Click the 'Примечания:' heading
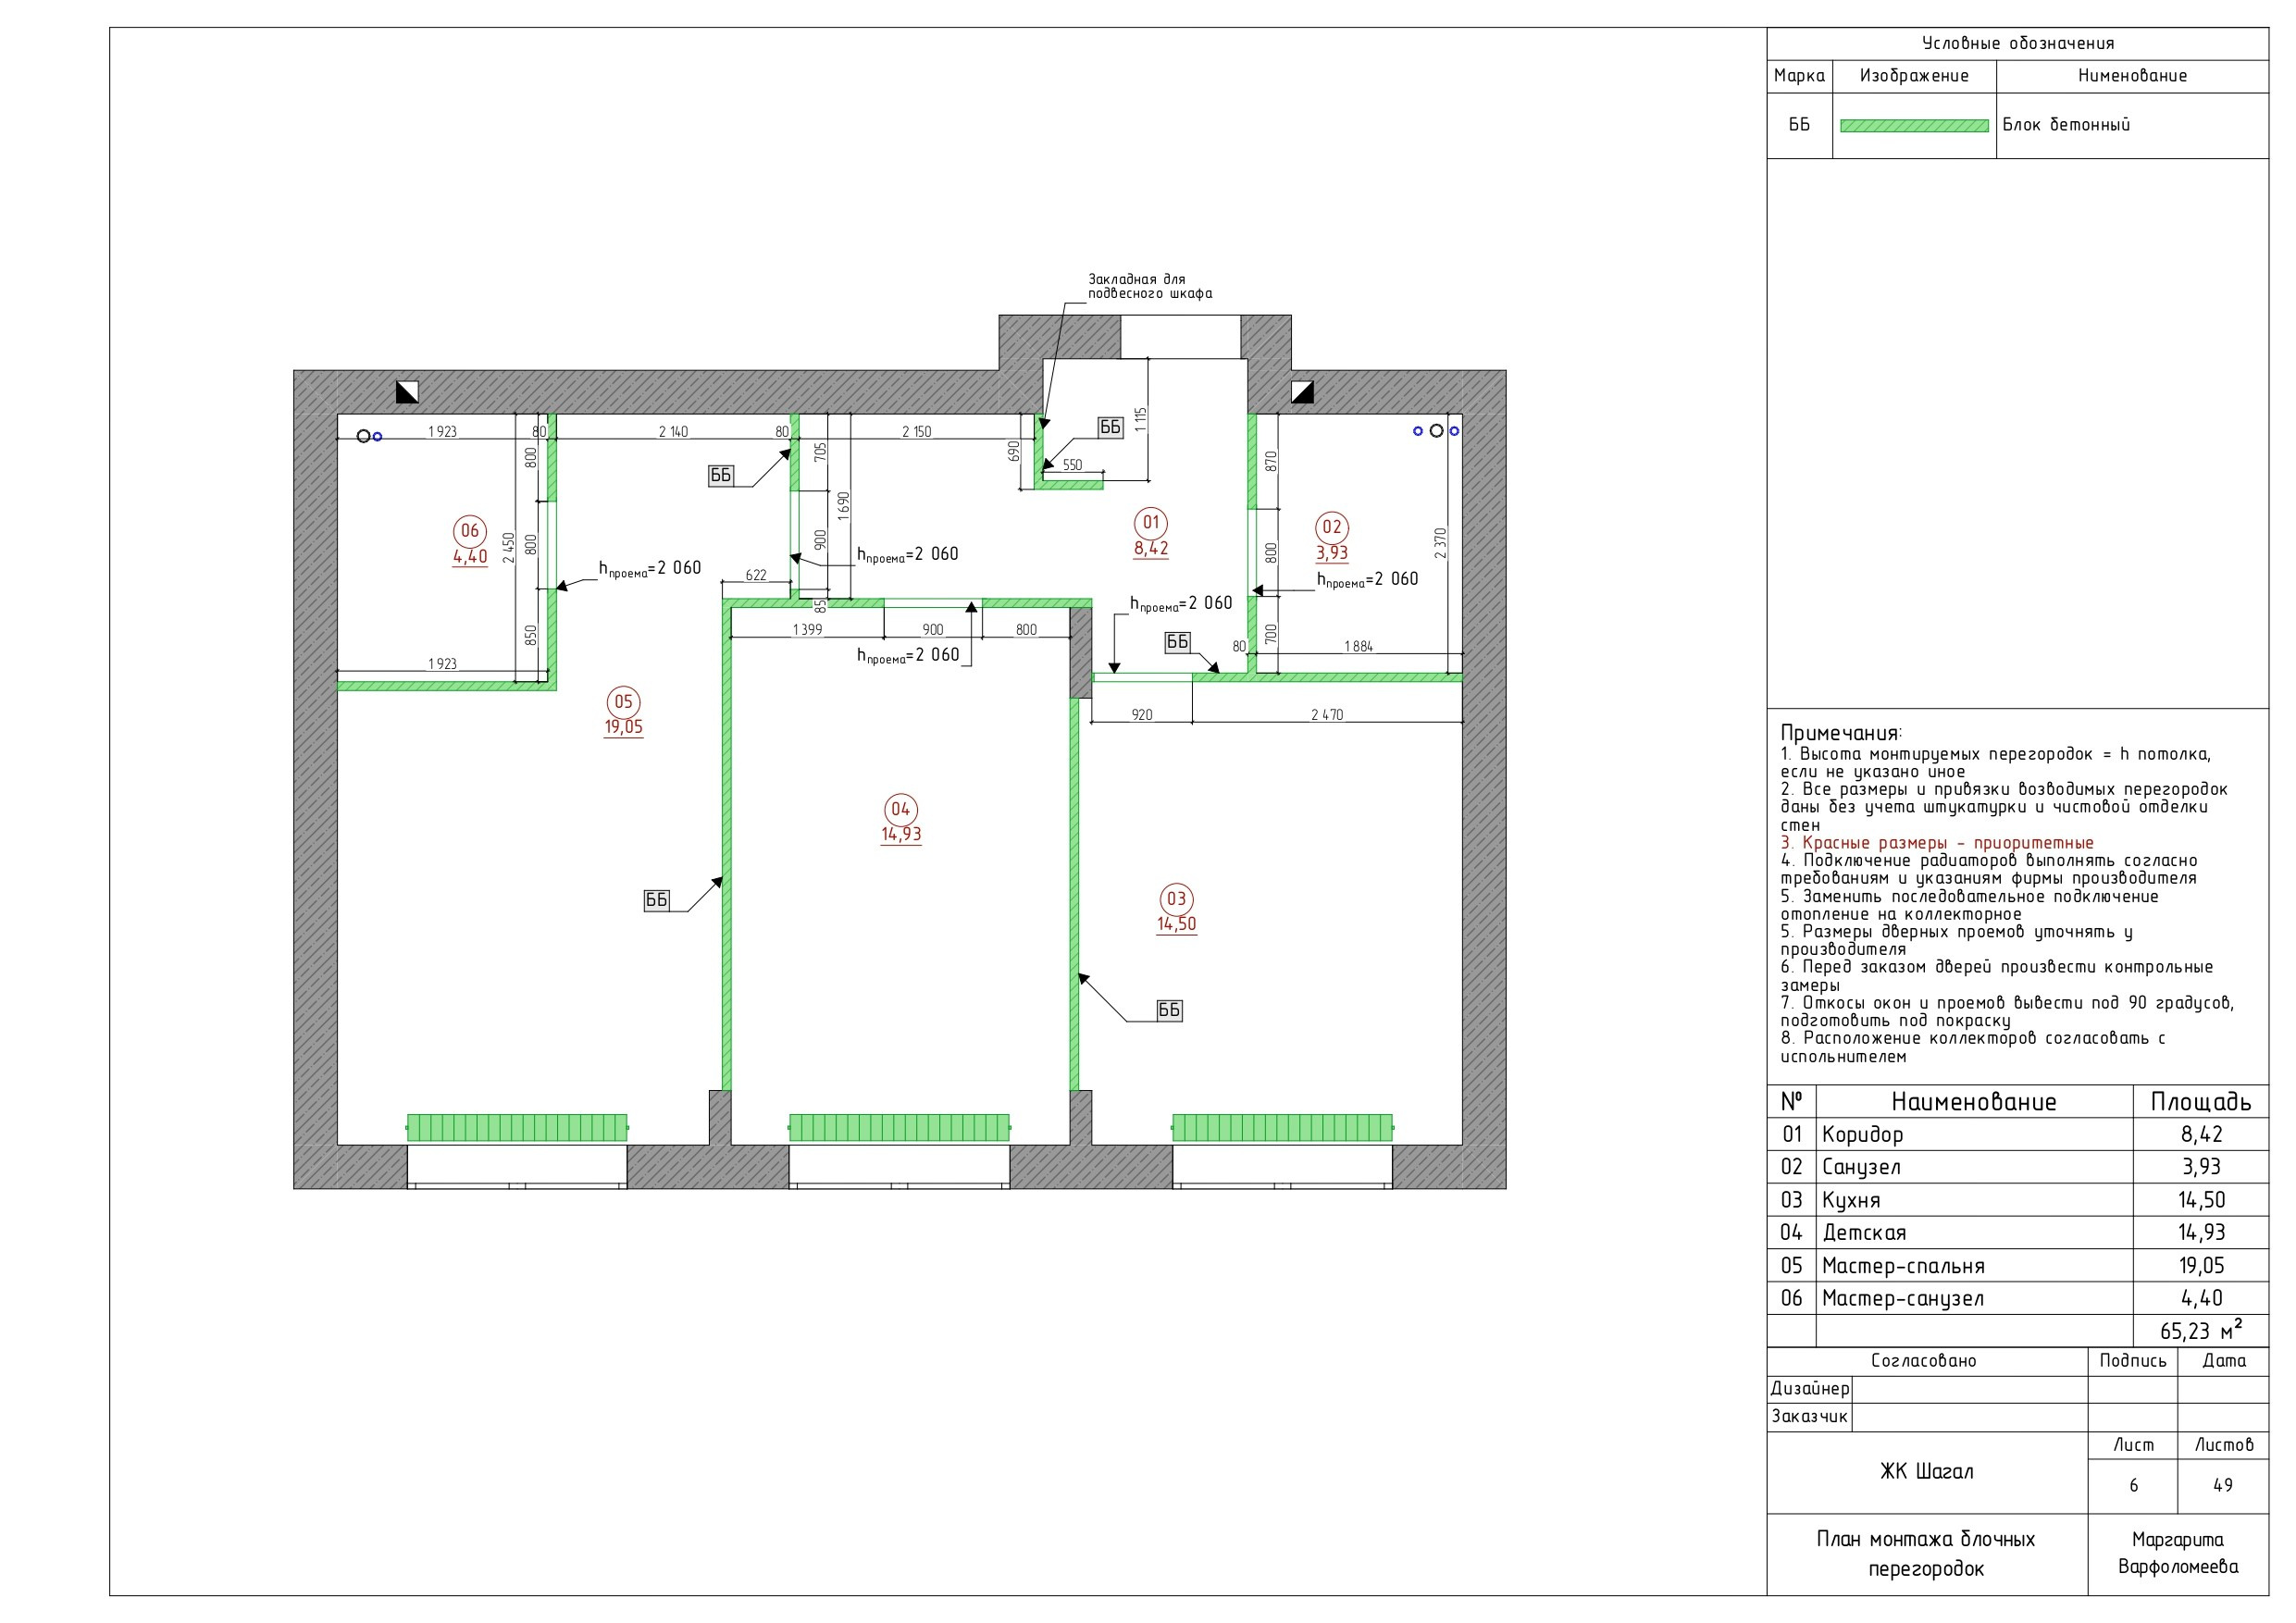This screenshot has width=2296, height=1623. click(x=1841, y=733)
